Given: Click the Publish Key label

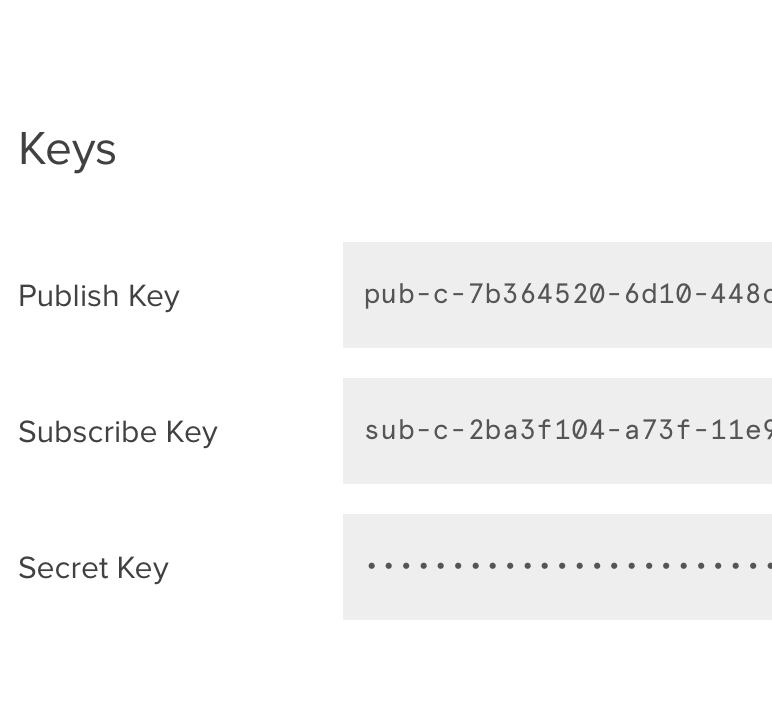Looking at the screenshot, I should (x=99, y=296).
